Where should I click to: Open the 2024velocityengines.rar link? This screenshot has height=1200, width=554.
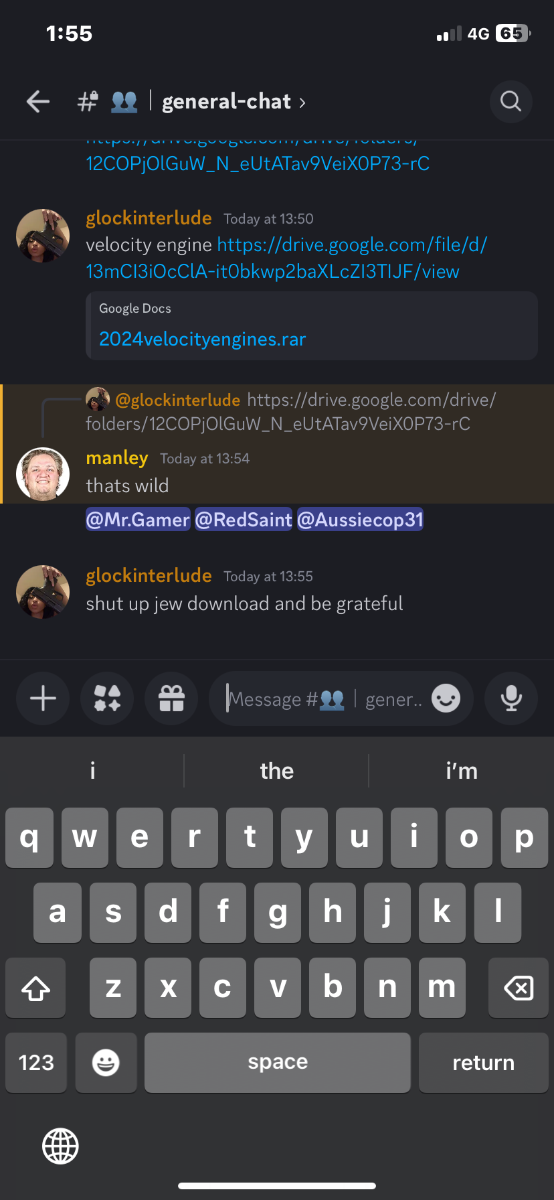click(202, 339)
